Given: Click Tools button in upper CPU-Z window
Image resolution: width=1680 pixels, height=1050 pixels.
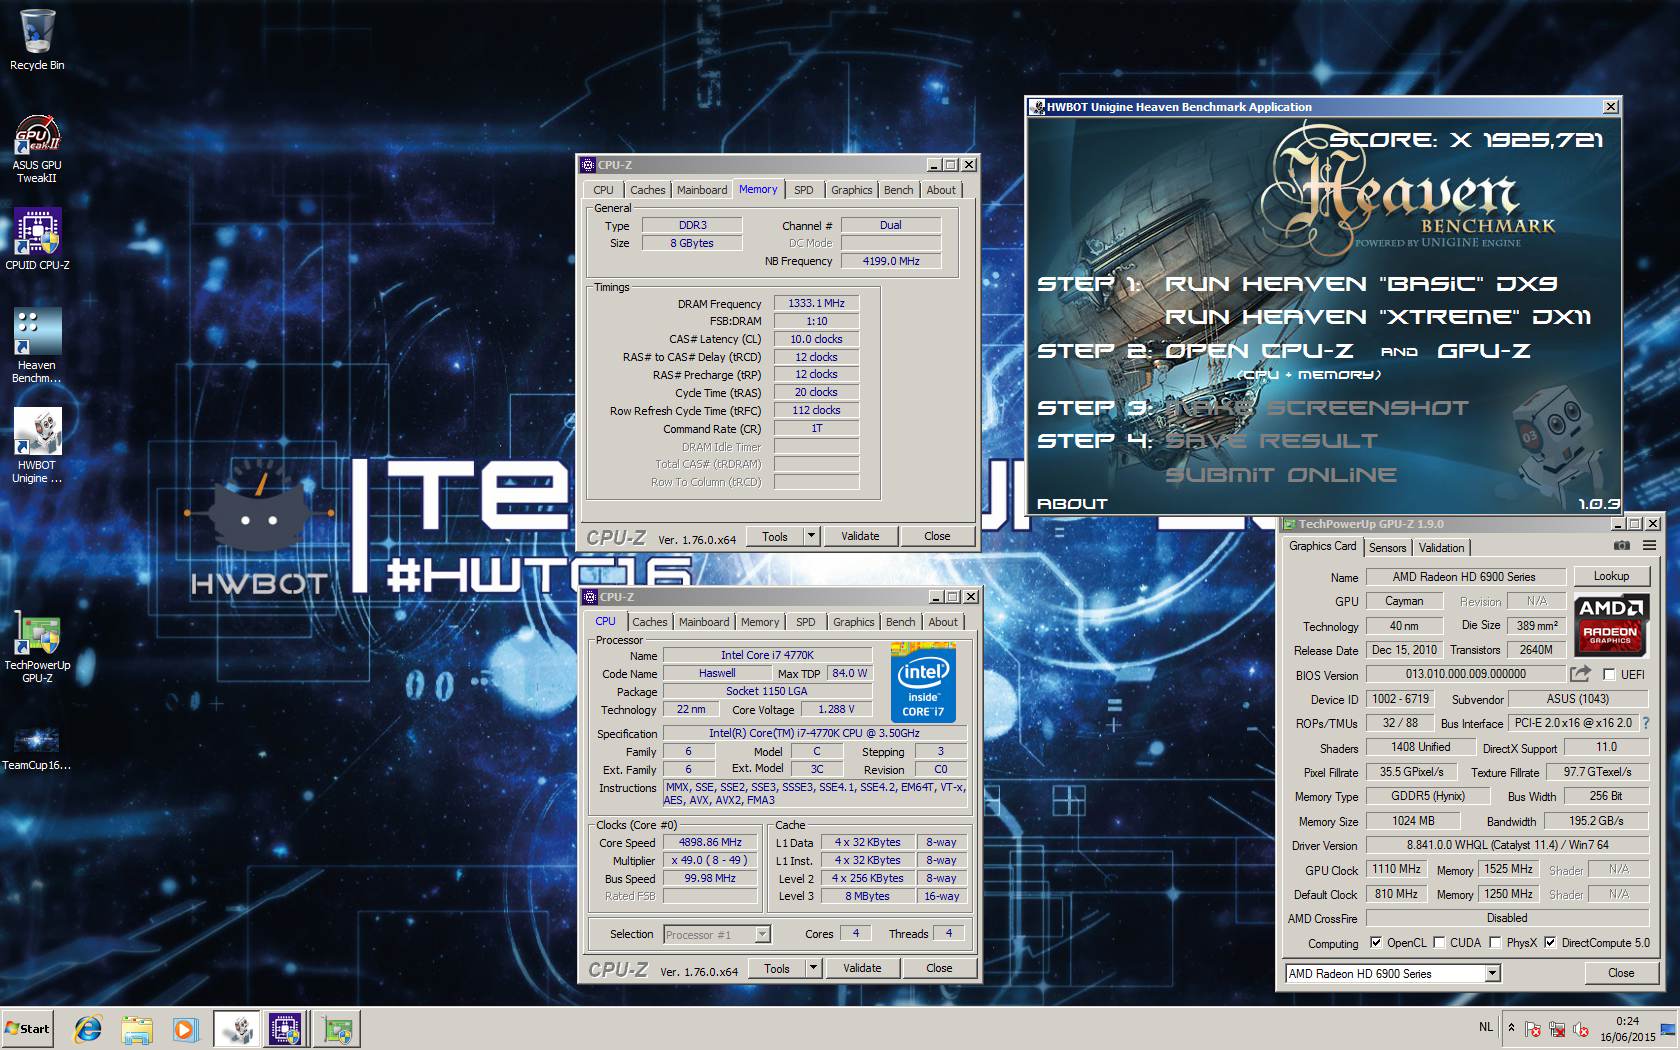Looking at the screenshot, I should coord(775,536).
